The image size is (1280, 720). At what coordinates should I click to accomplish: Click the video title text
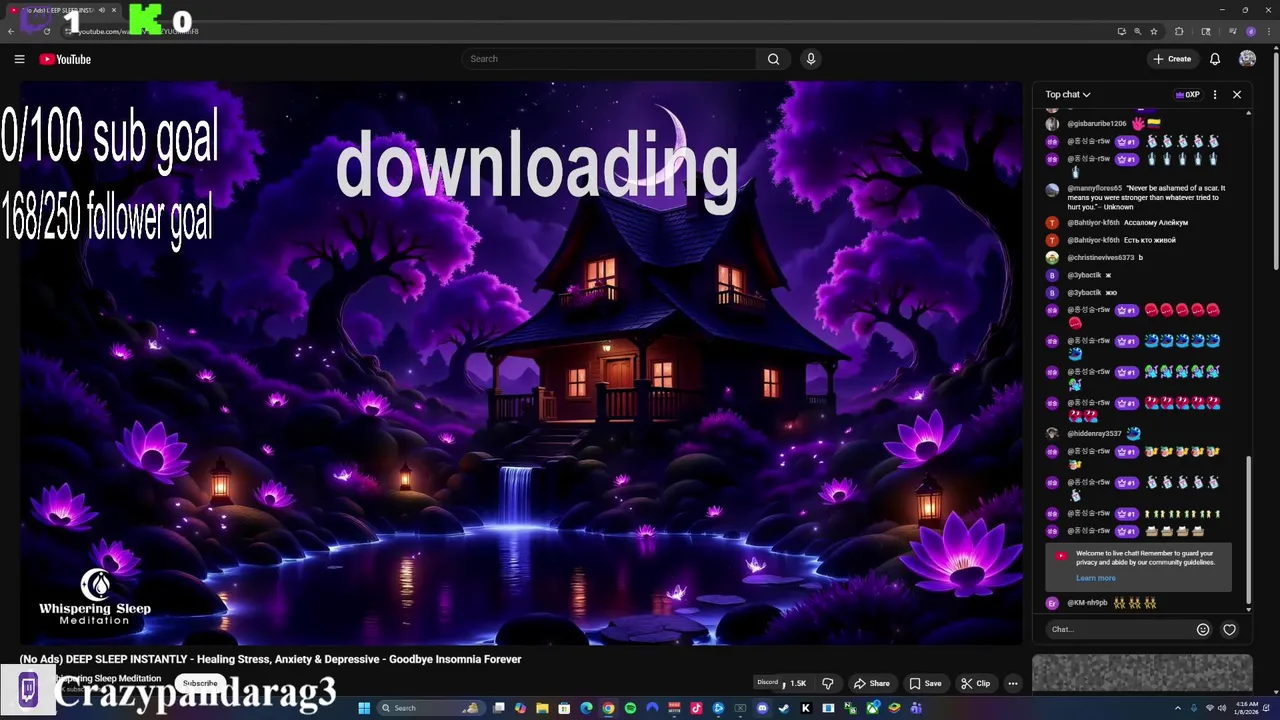(270, 659)
